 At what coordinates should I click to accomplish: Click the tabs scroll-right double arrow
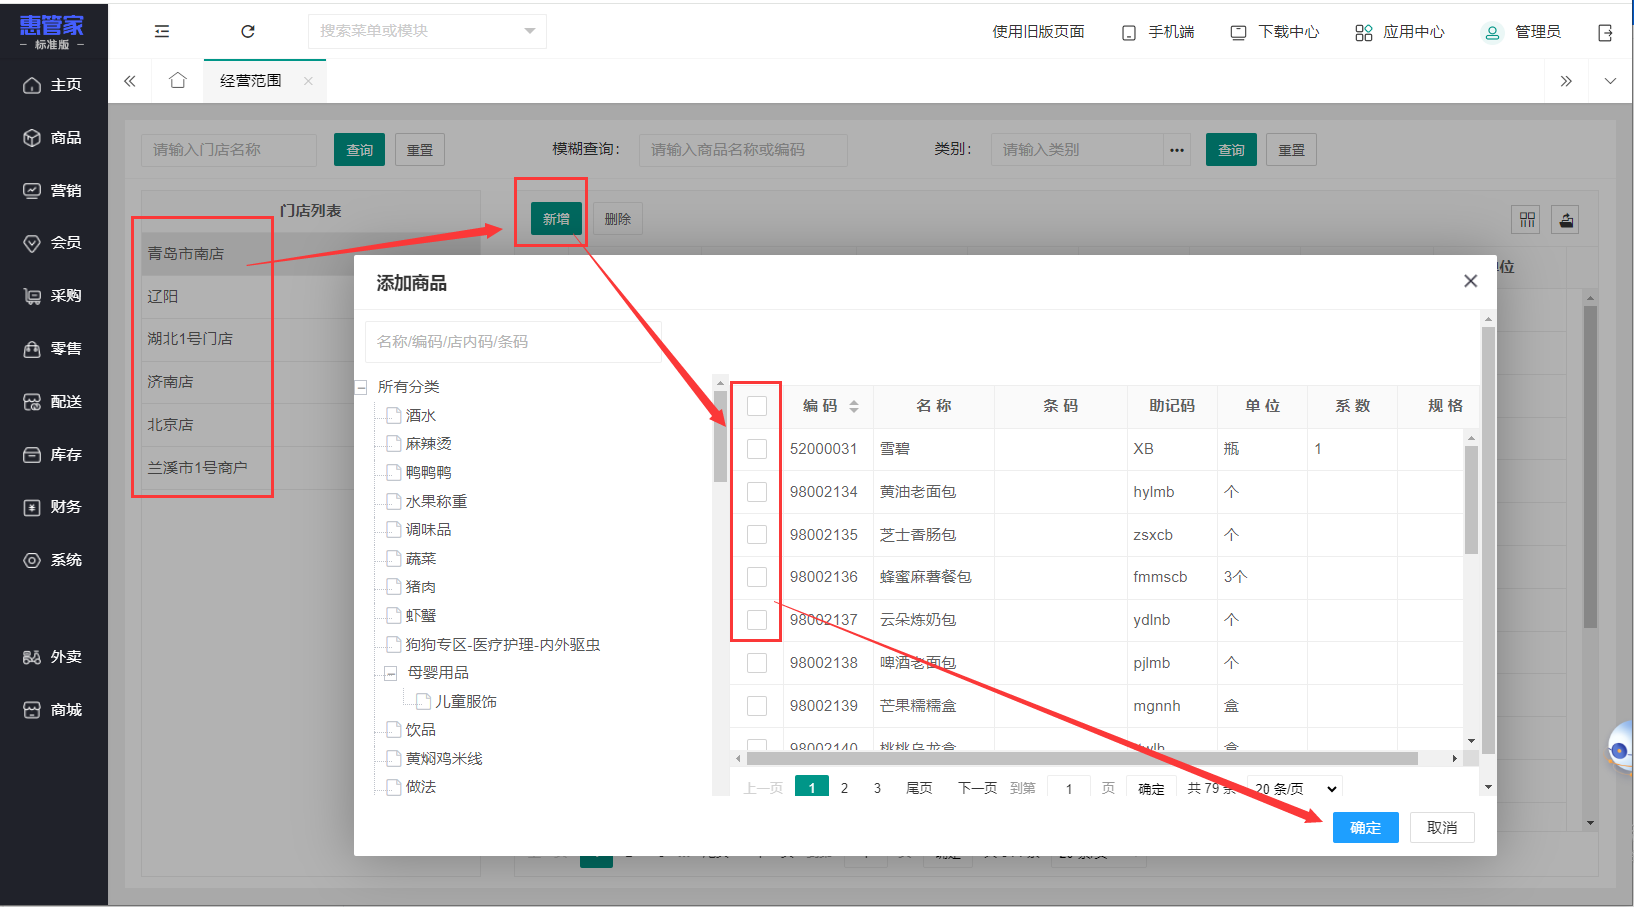1566,81
